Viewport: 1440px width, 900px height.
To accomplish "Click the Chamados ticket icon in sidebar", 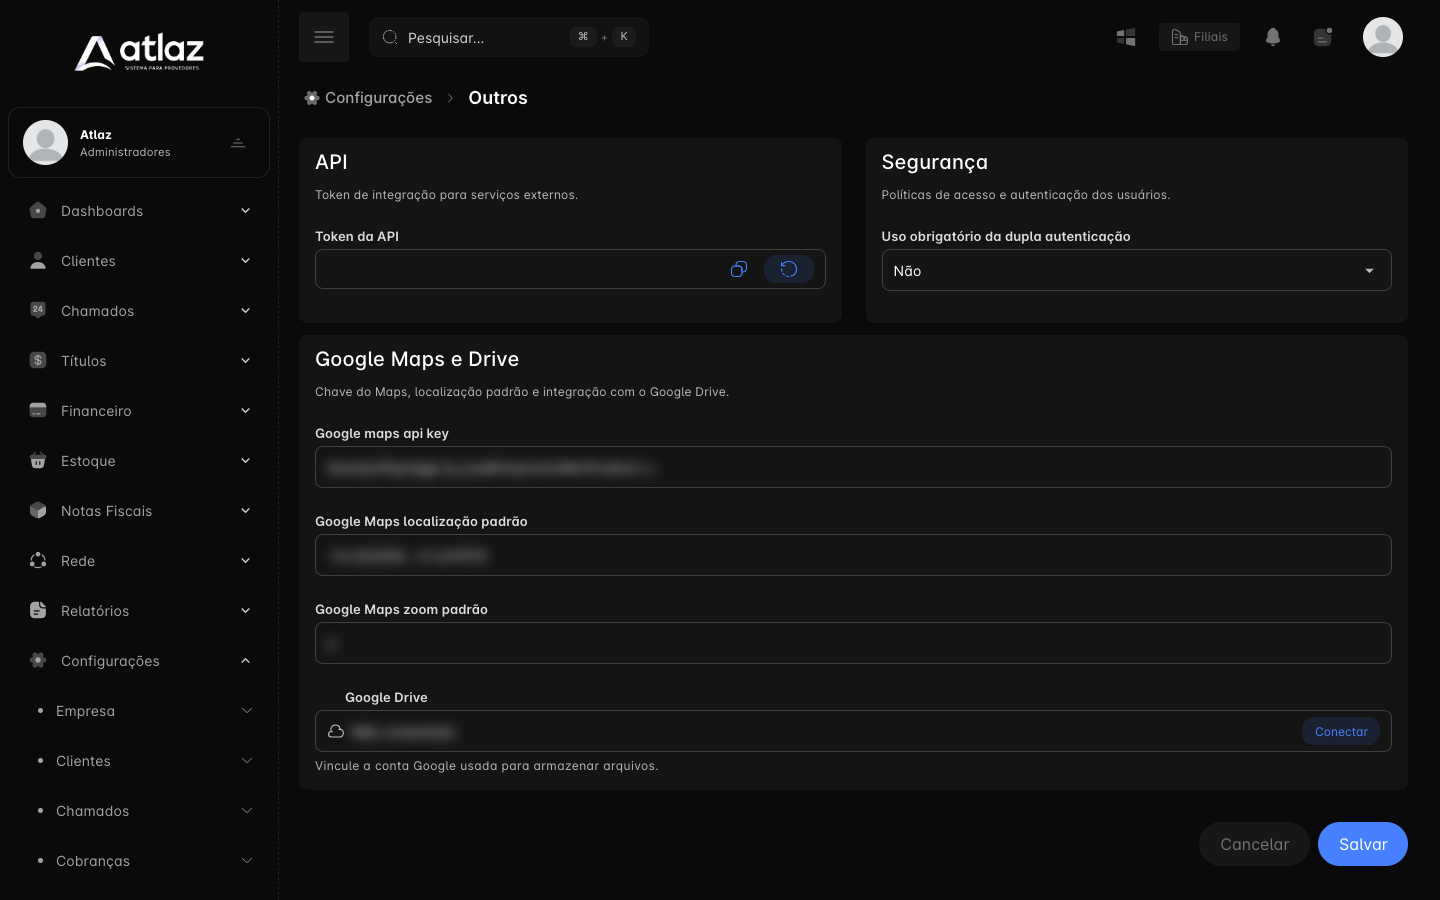I will click(38, 310).
